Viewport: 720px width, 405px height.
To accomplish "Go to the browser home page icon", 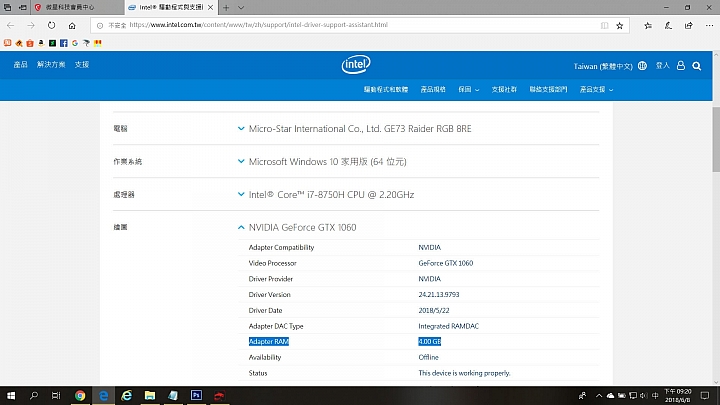I will [x=72, y=25].
